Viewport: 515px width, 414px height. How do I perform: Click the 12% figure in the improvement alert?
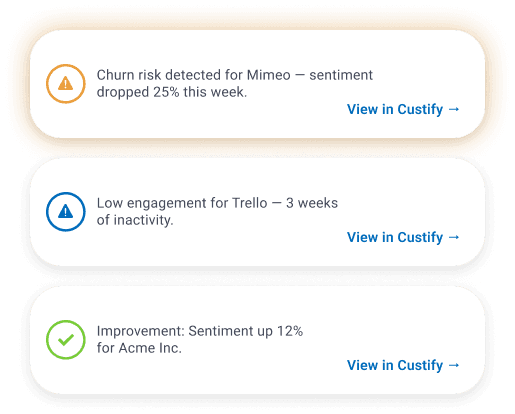290,331
